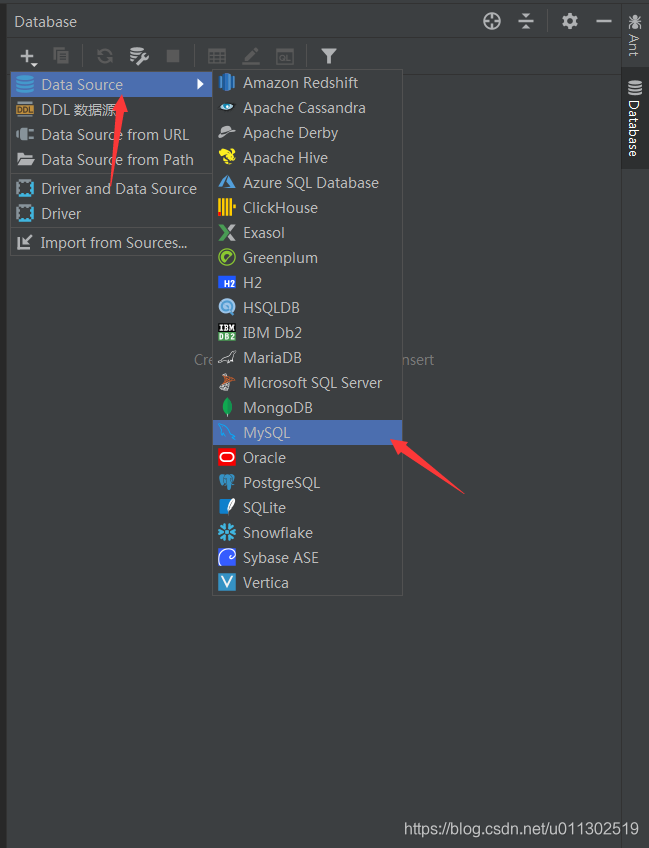Click the Collapse All icon in header
This screenshot has height=848, width=649.
pos(526,22)
